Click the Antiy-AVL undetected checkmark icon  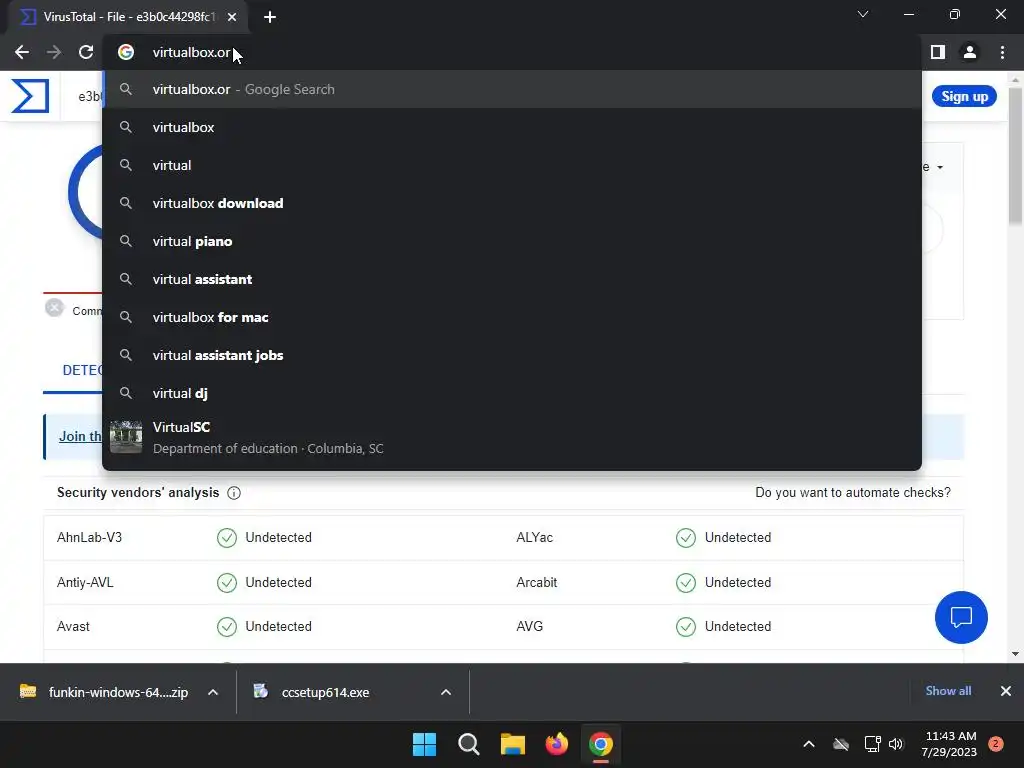tap(227, 583)
